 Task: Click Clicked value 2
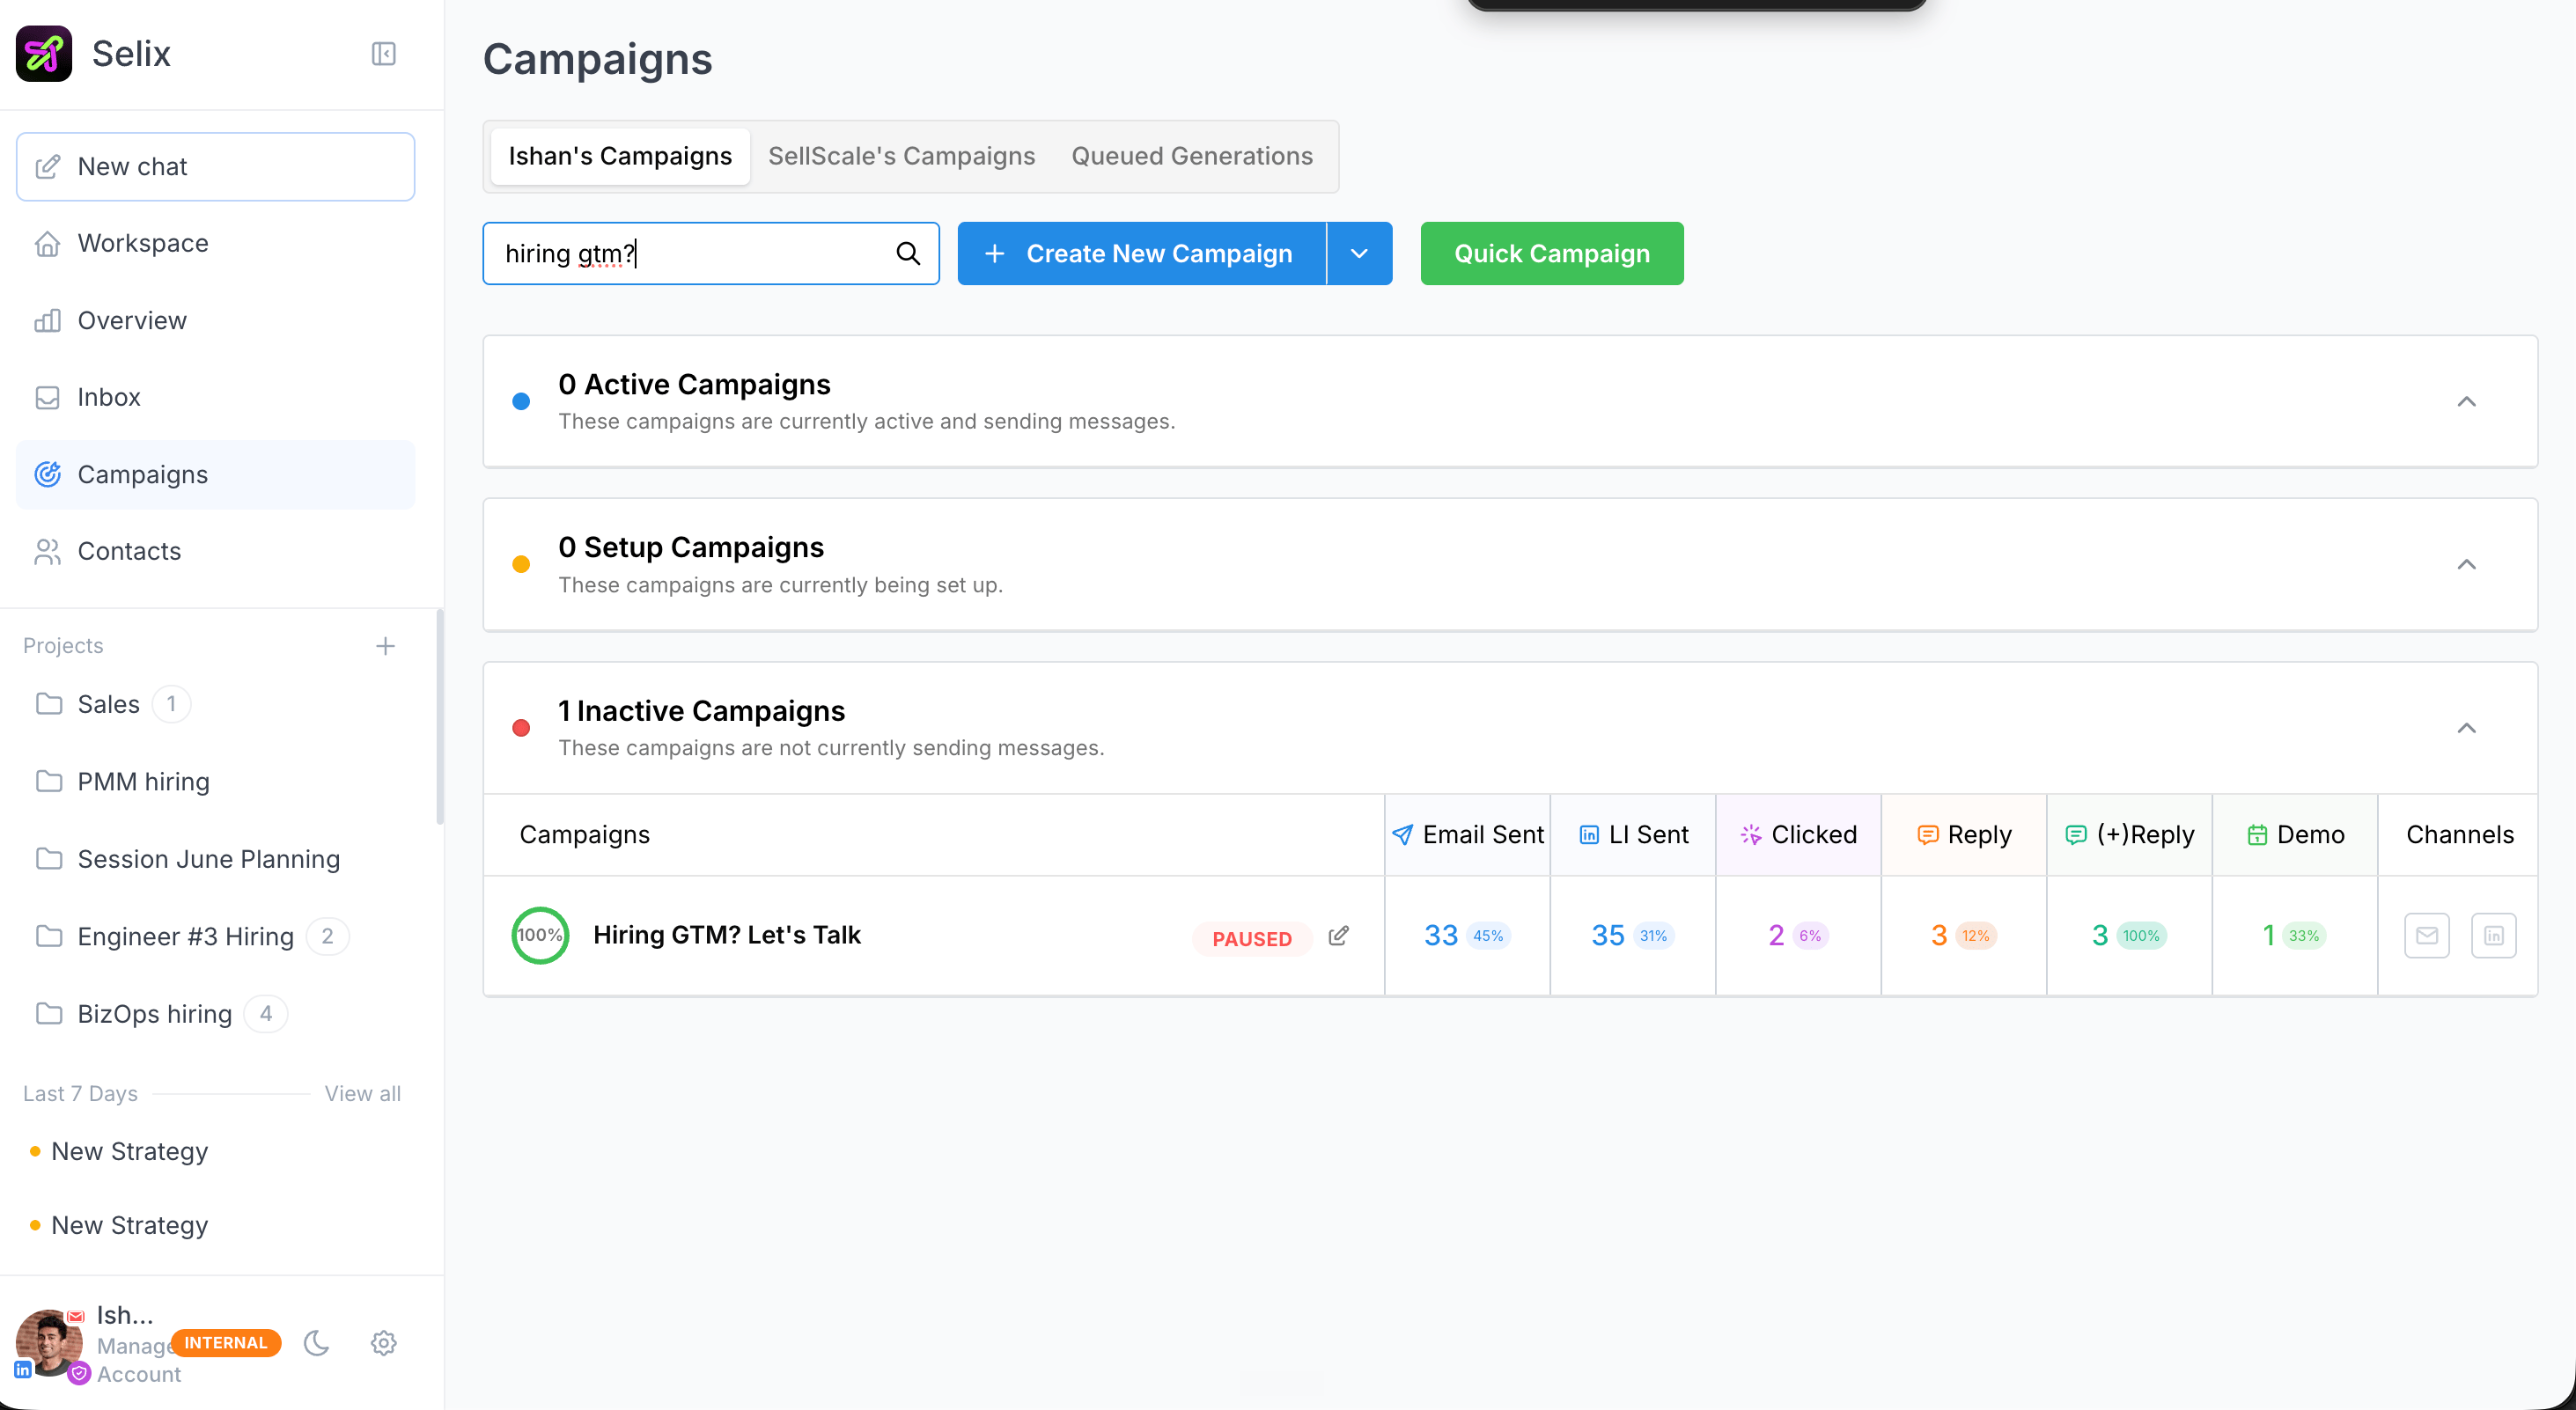point(1776,936)
